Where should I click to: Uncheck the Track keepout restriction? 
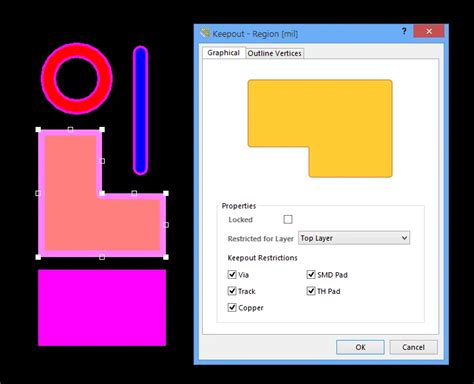pos(232,291)
